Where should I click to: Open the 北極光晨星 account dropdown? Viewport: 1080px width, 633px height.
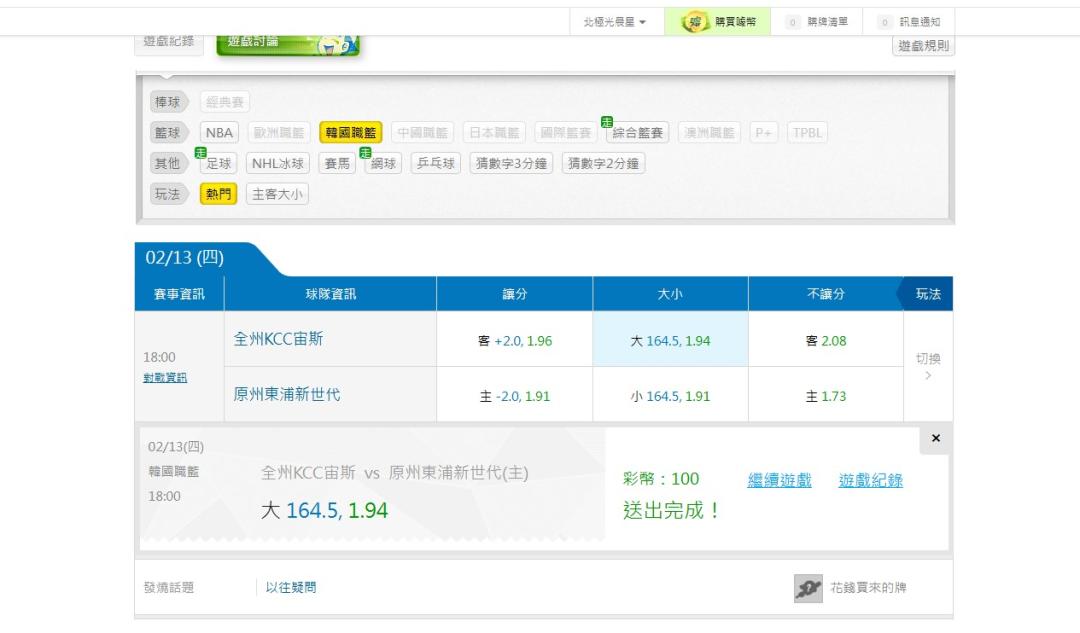(x=614, y=22)
